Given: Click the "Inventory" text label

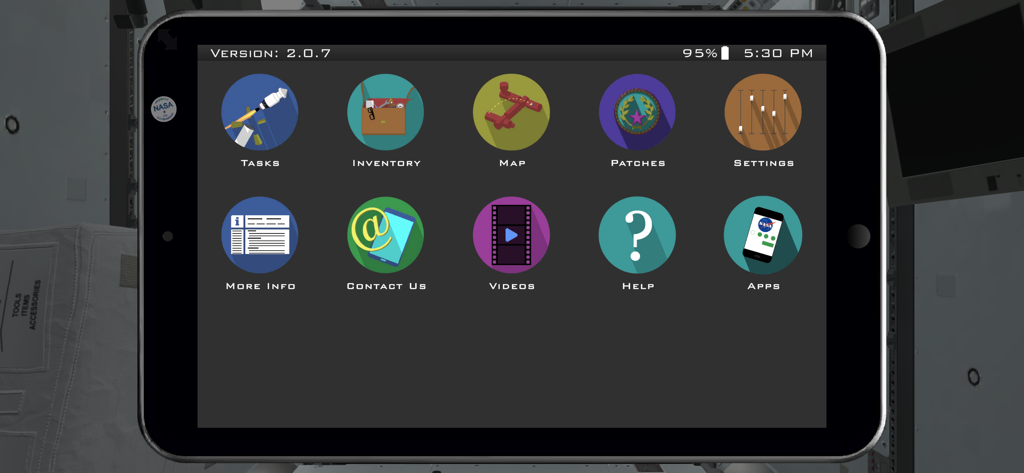Looking at the screenshot, I should 386,163.
